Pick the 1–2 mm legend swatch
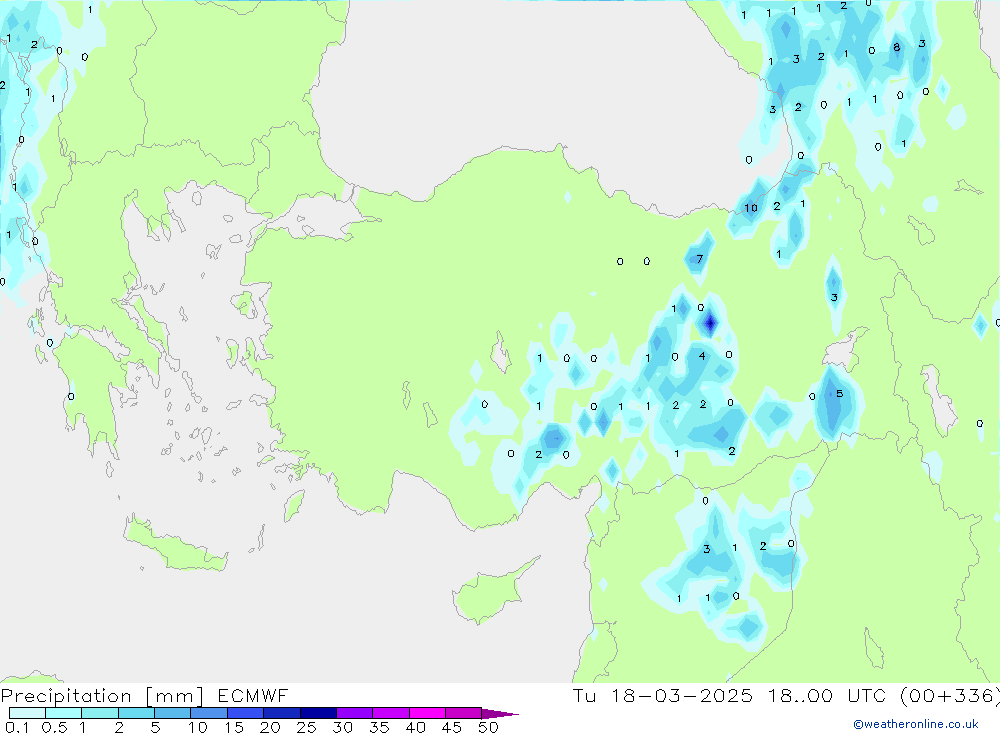The image size is (1000, 733). [x=100, y=713]
